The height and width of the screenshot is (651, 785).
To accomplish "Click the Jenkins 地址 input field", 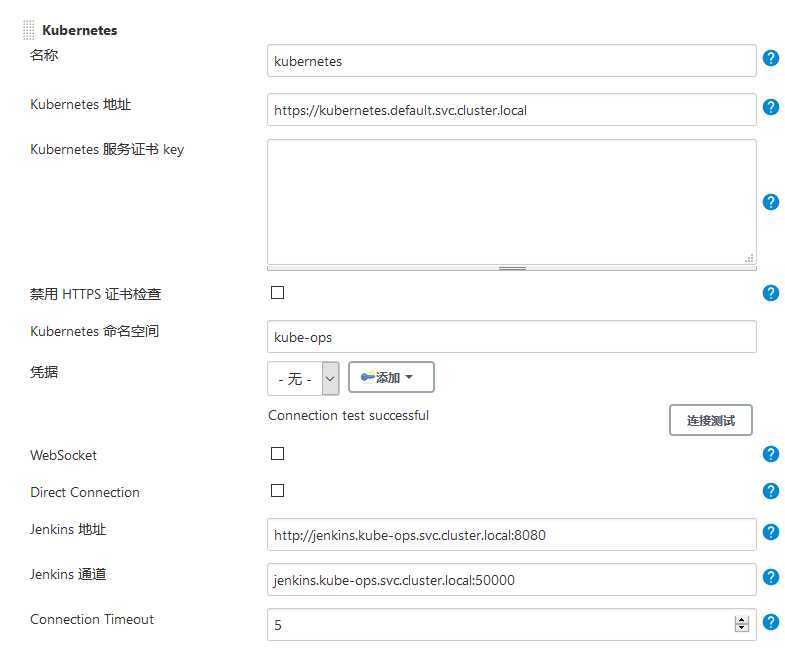I will click(x=512, y=534).
